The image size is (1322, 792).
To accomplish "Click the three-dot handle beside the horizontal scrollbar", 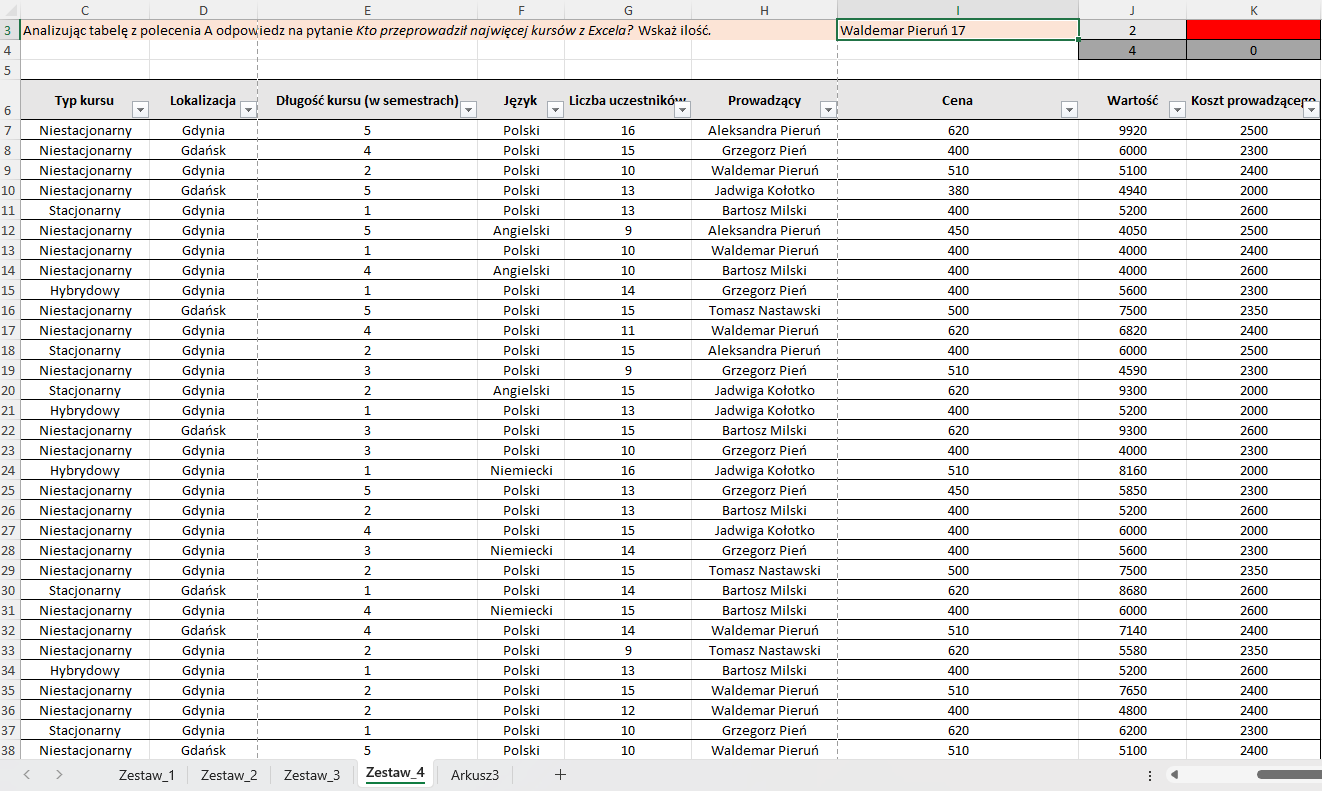I will click(1149, 775).
